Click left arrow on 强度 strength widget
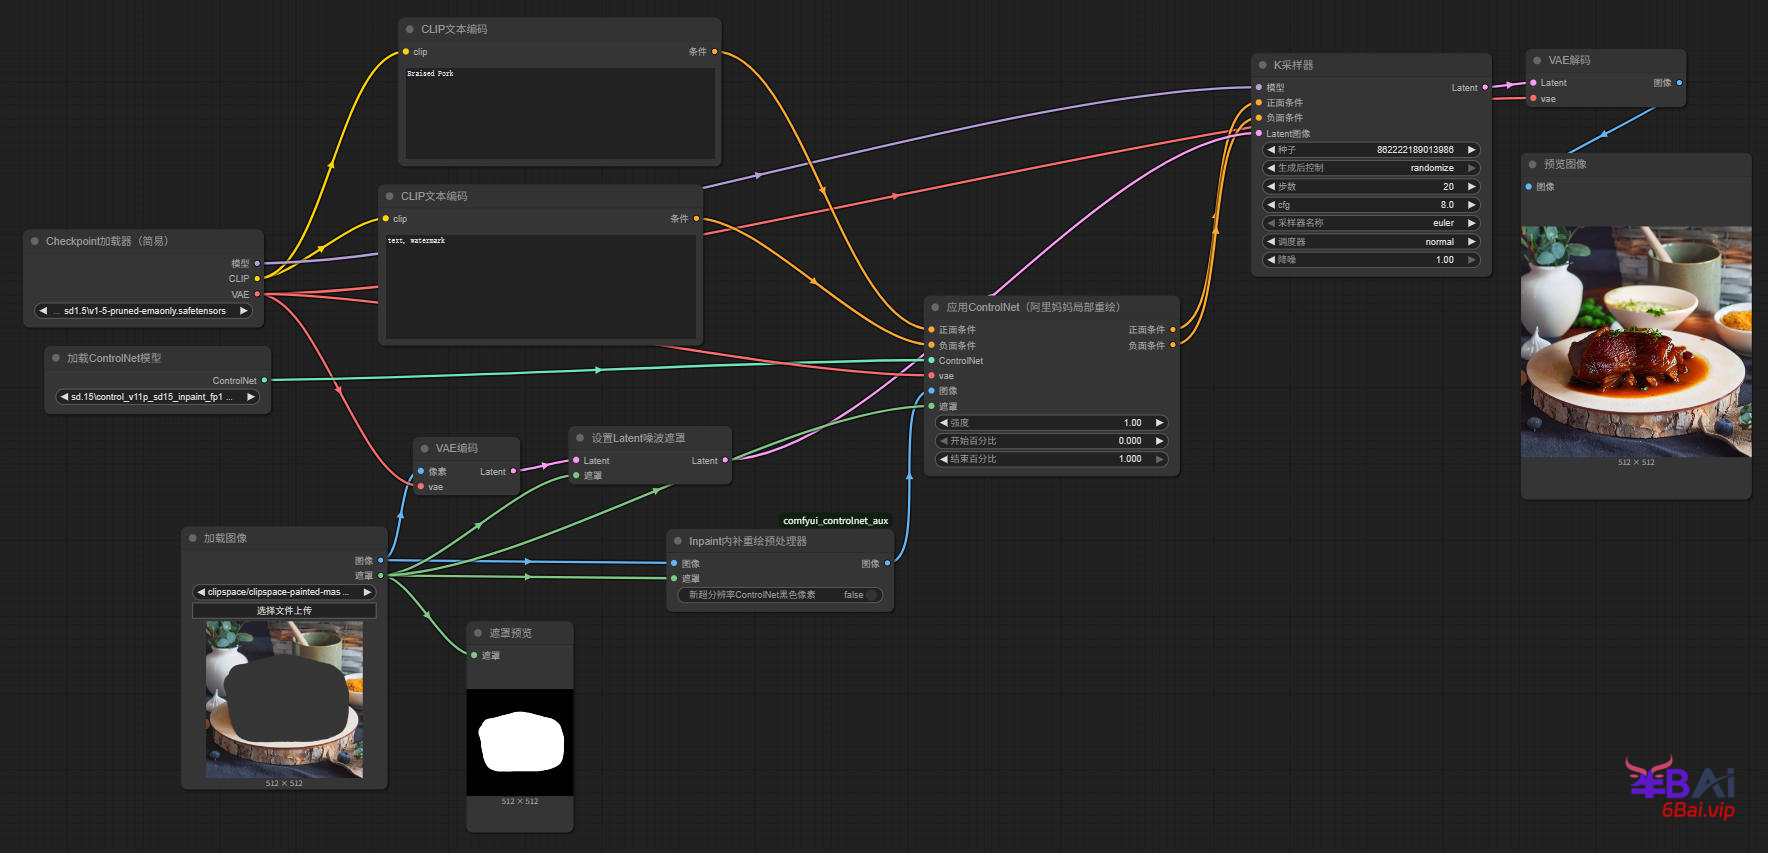Screen dimensions: 1768x853 (943, 423)
